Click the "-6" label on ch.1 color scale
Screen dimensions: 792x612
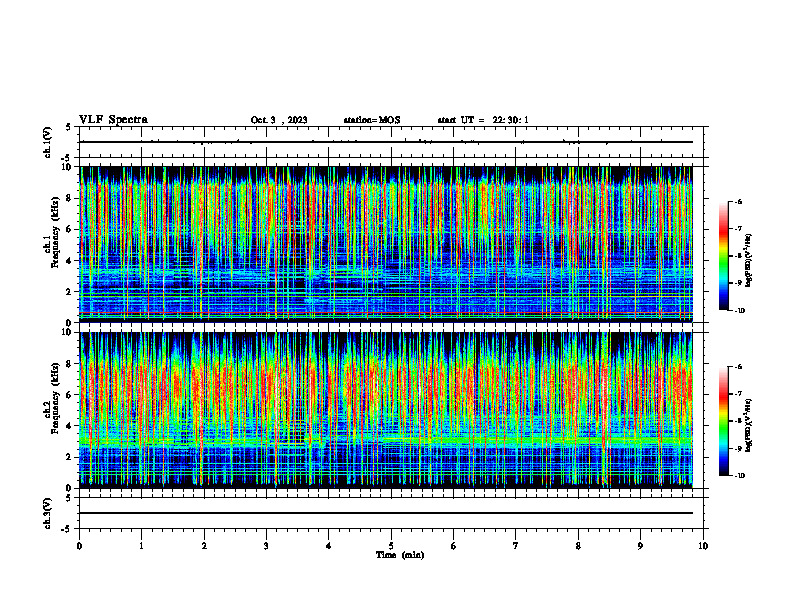738,201
